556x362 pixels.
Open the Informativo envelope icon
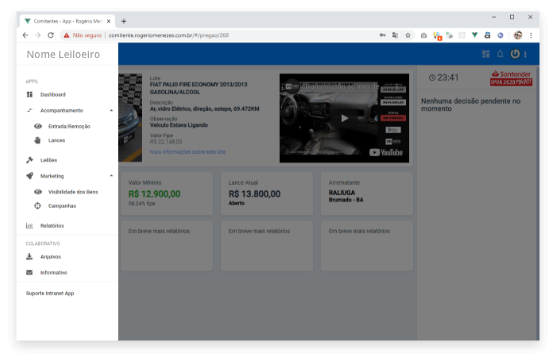pyautogui.click(x=29, y=272)
